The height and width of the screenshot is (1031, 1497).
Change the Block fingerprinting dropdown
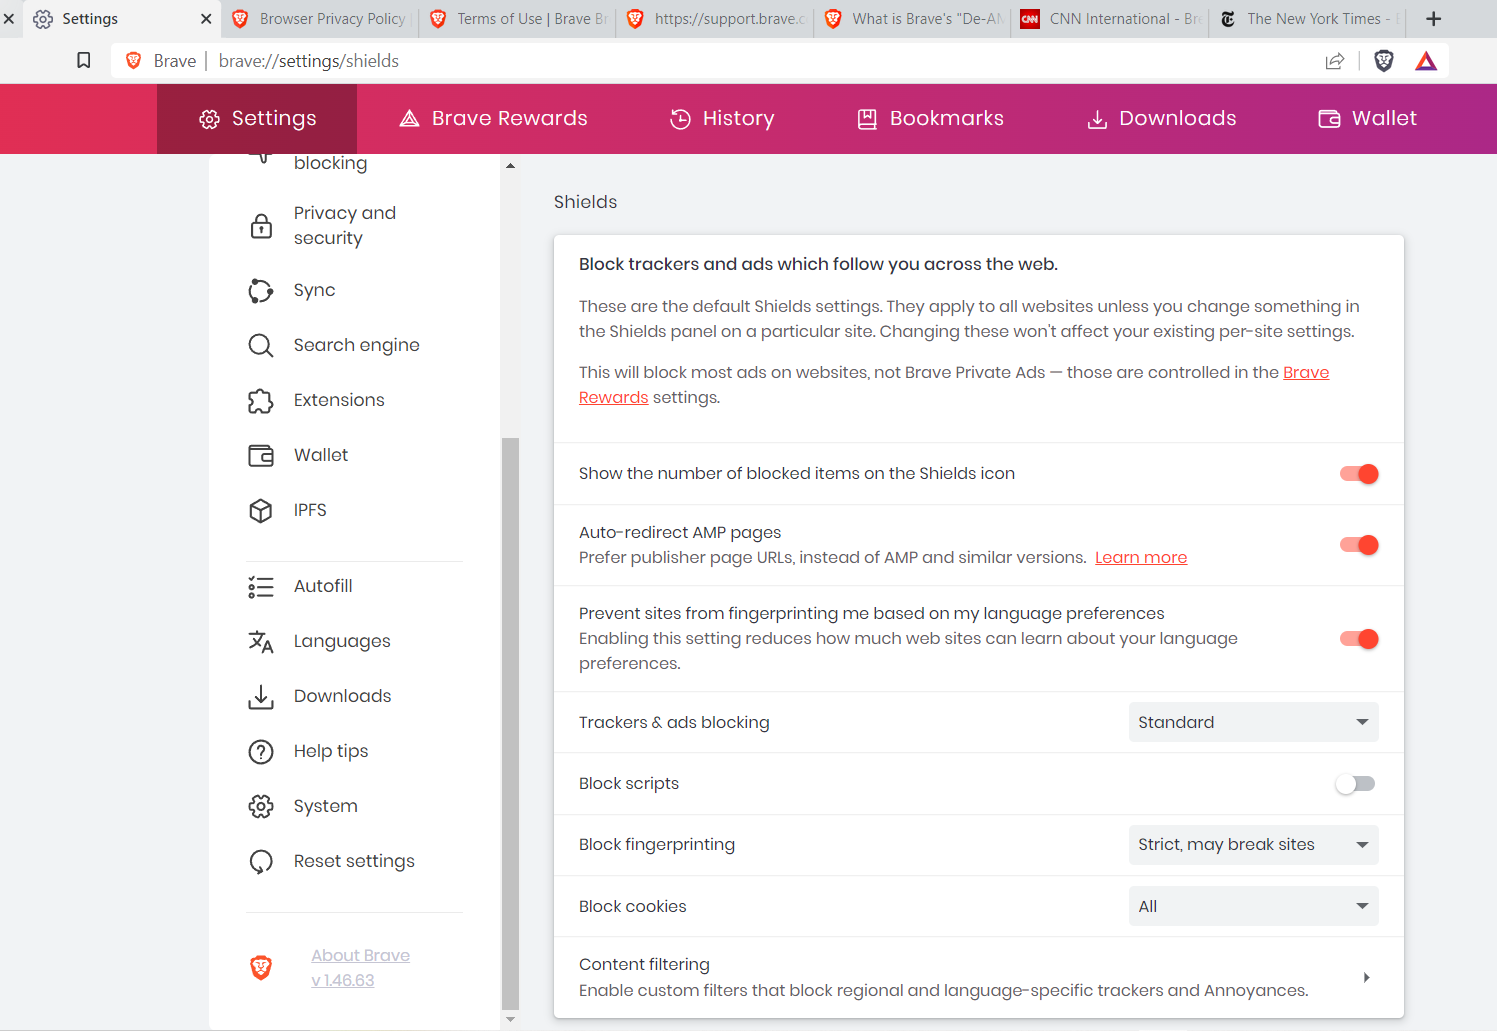coord(1253,845)
